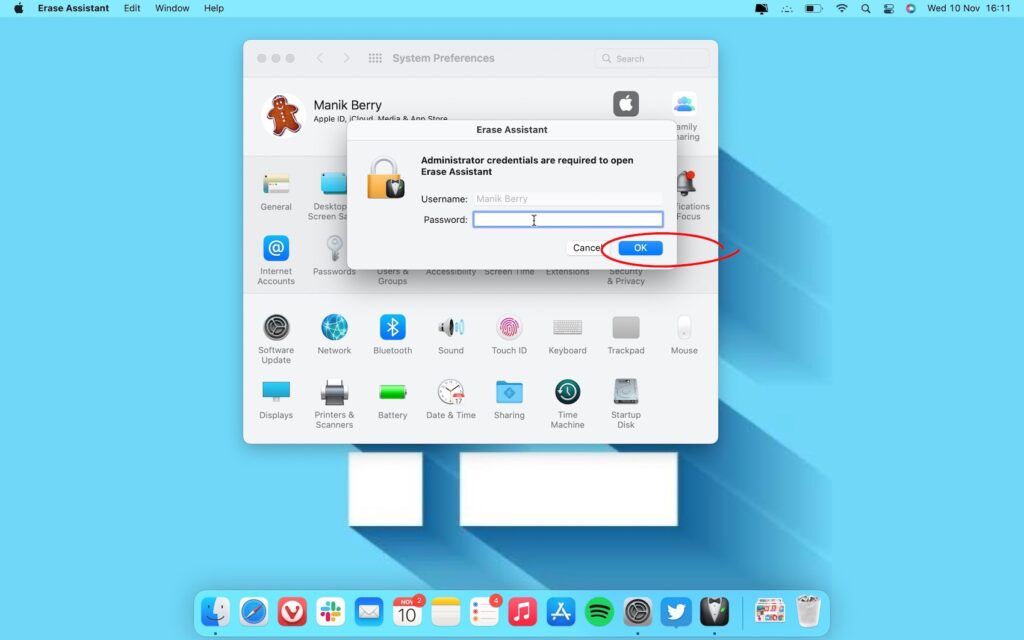Cancel the Erase Assistant authentication dialog
The height and width of the screenshot is (640, 1024).
tap(587, 247)
